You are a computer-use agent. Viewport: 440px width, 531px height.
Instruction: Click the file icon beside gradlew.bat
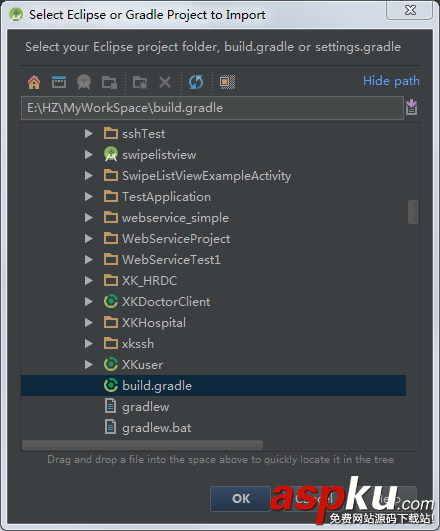coord(110,427)
